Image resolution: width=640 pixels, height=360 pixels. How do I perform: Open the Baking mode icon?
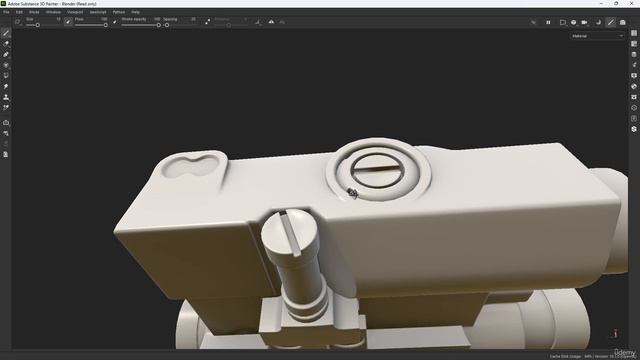point(6,133)
